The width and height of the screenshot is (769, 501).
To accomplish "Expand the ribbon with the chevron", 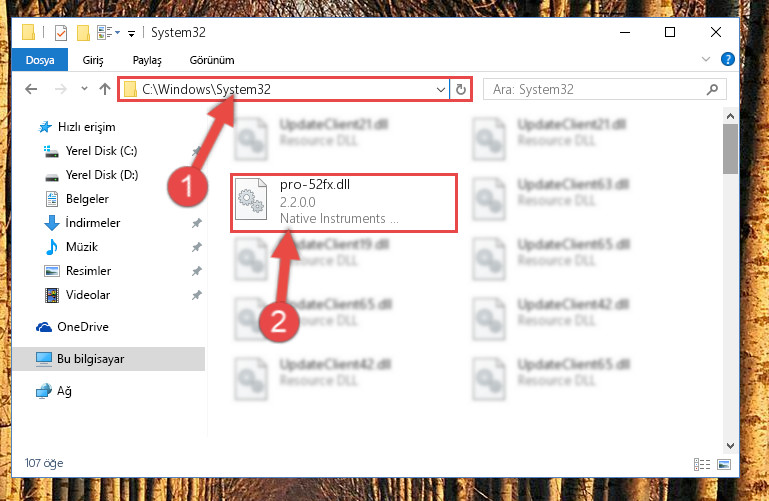I will [706, 59].
